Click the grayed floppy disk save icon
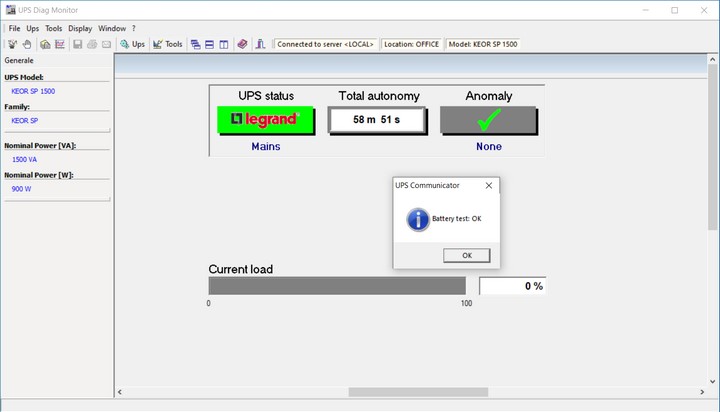 pos(78,44)
